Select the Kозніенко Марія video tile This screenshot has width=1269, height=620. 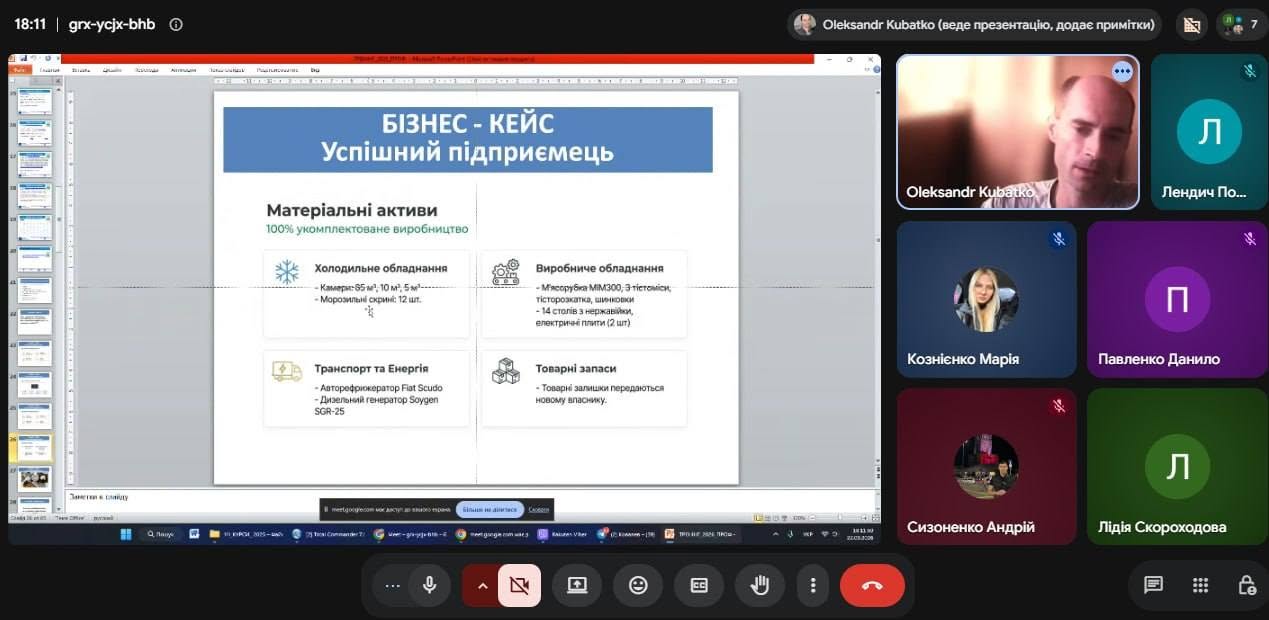[x=986, y=299]
